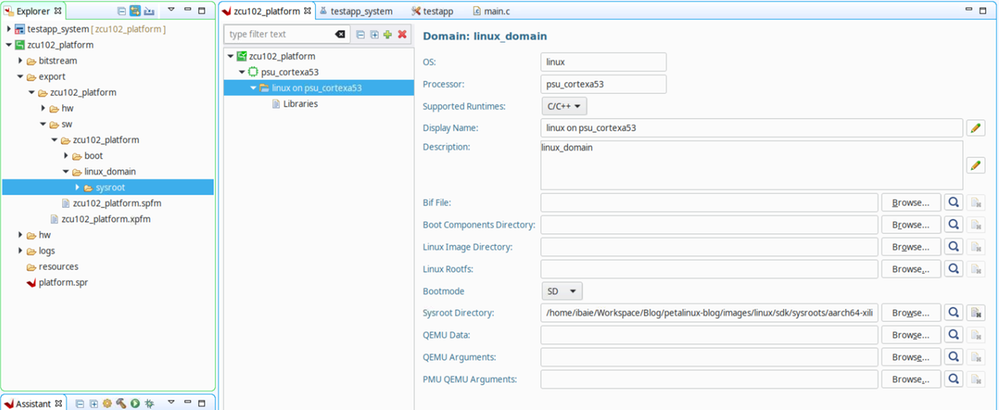Open the Supported Runtimes C/C++ dropdown
The height and width of the screenshot is (410, 999).
point(564,106)
